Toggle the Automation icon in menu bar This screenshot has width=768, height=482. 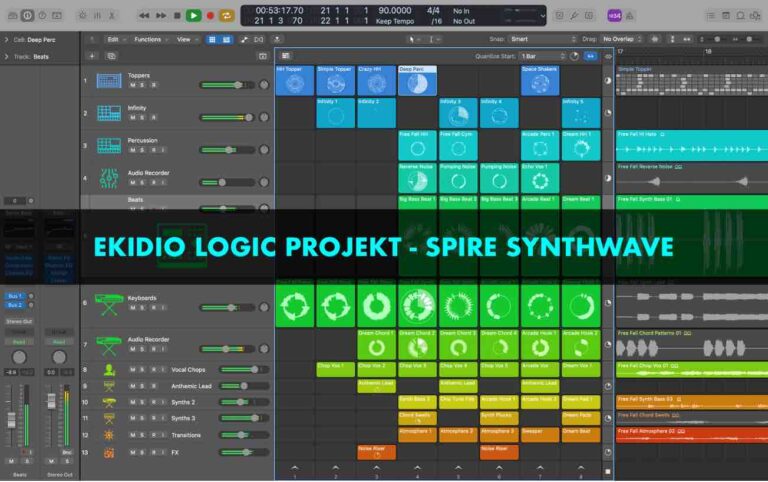244,39
